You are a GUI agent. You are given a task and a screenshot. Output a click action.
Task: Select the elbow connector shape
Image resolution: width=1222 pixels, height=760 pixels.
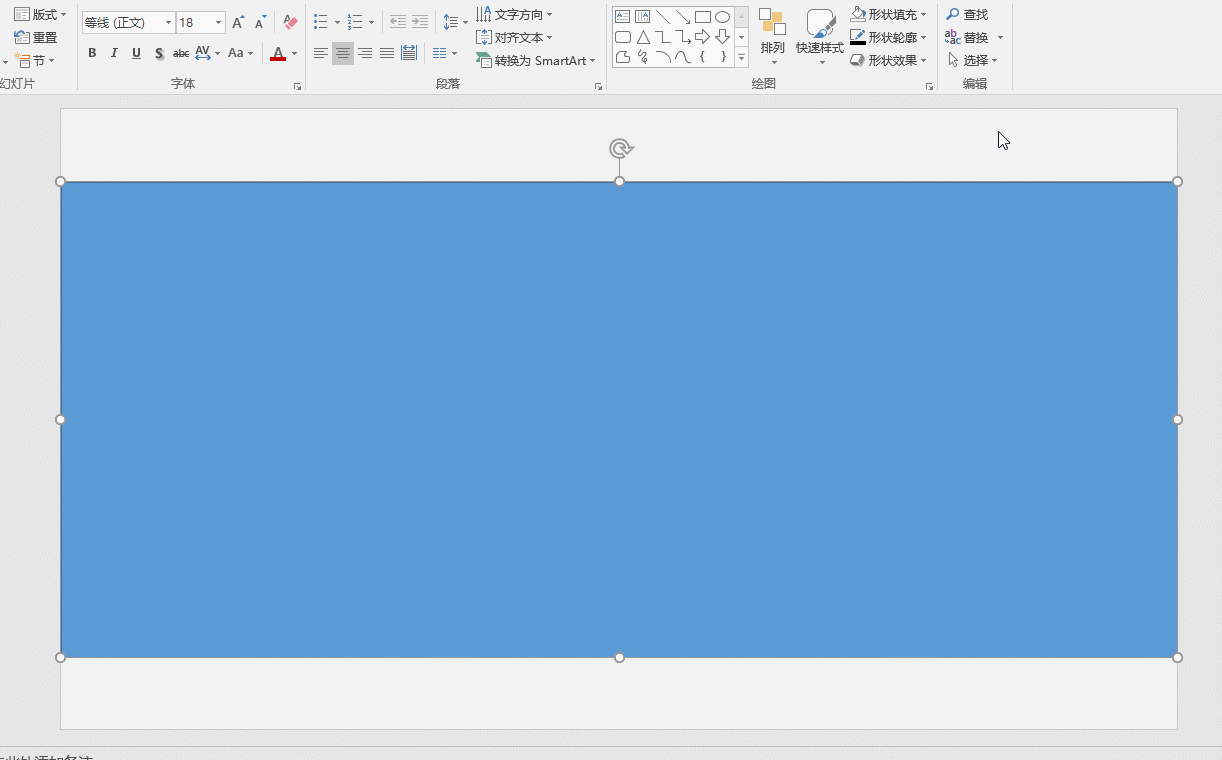(x=662, y=37)
